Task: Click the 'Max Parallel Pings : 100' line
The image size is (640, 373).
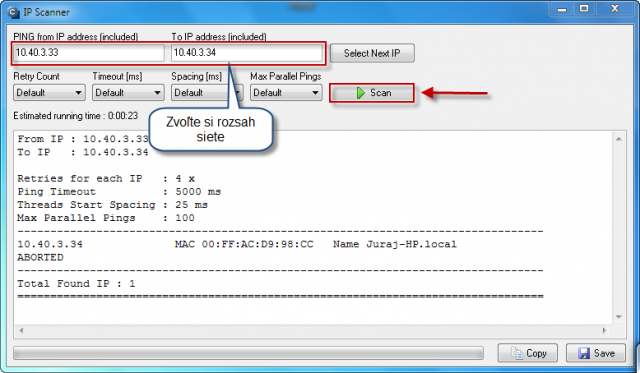Action: click(106, 218)
